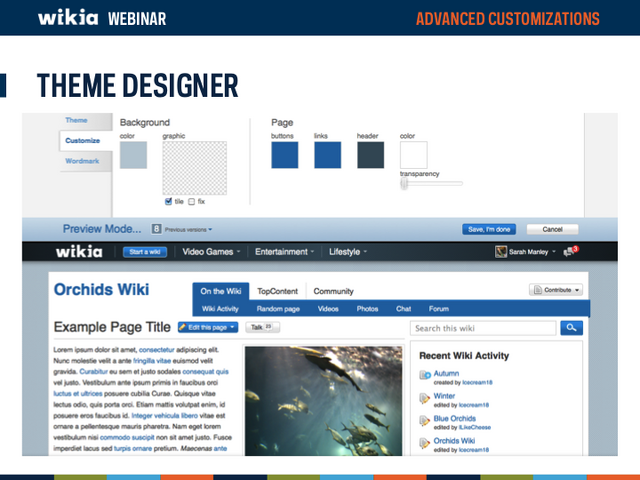
Task: Follow the turpis ornare link
Action: (x=133, y=449)
